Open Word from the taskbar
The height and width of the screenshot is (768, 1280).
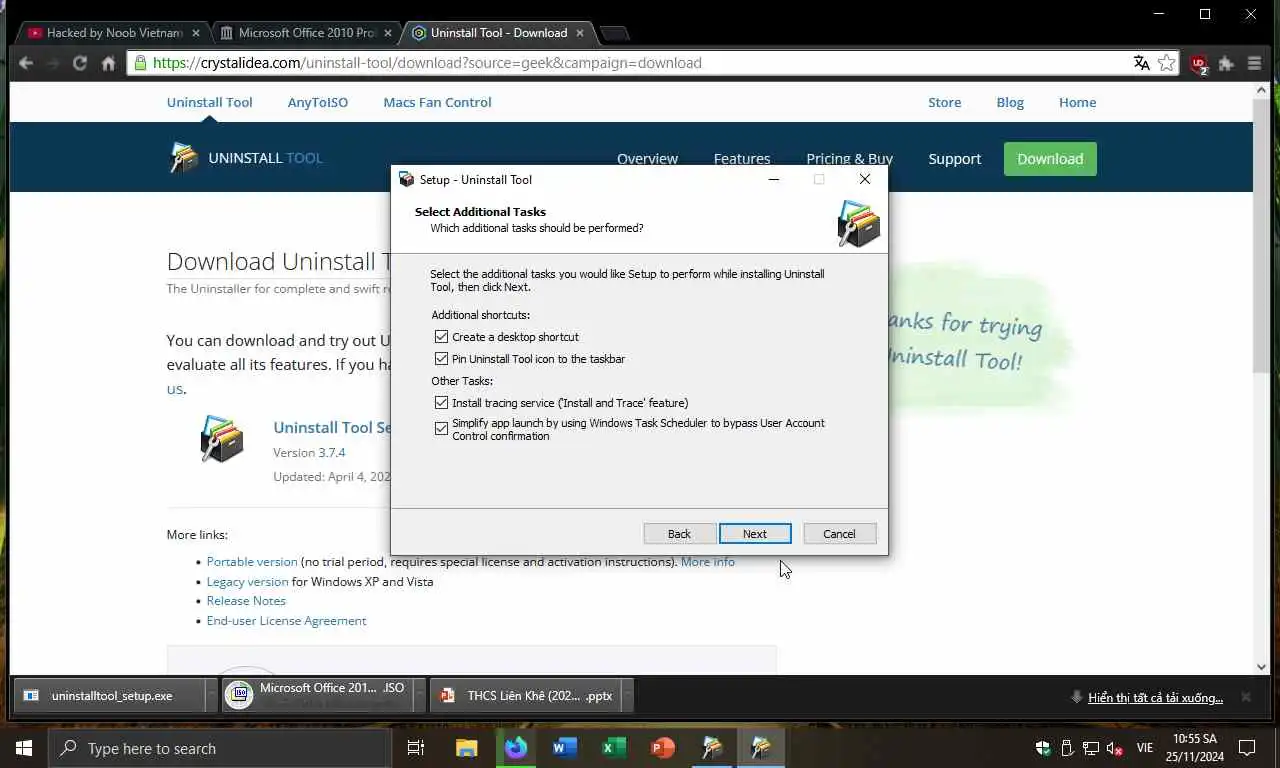pos(565,748)
